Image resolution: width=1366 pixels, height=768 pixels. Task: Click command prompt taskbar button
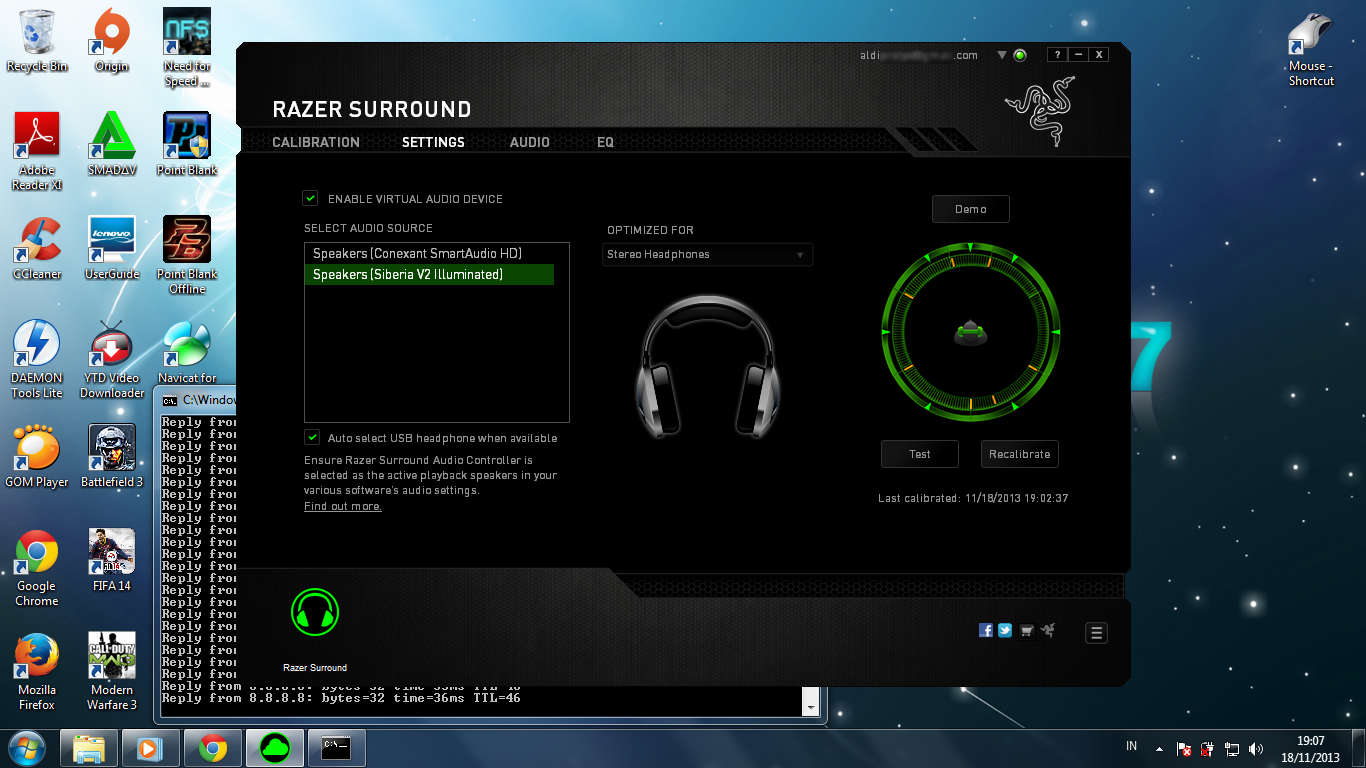(x=336, y=748)
